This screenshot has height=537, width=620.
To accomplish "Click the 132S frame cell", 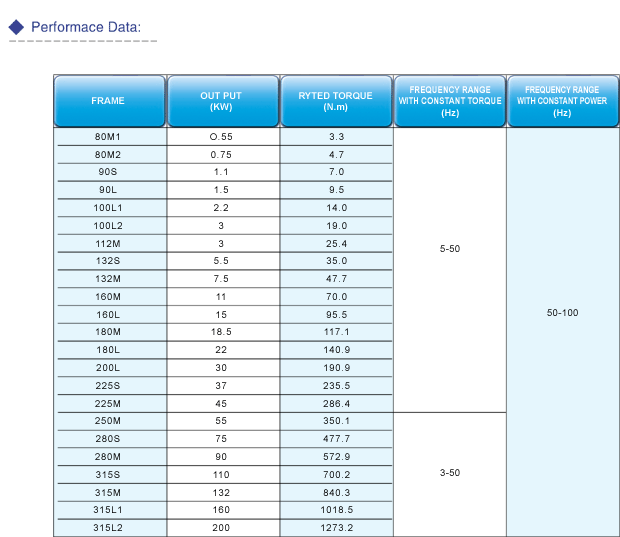I will tap(108, 261).
